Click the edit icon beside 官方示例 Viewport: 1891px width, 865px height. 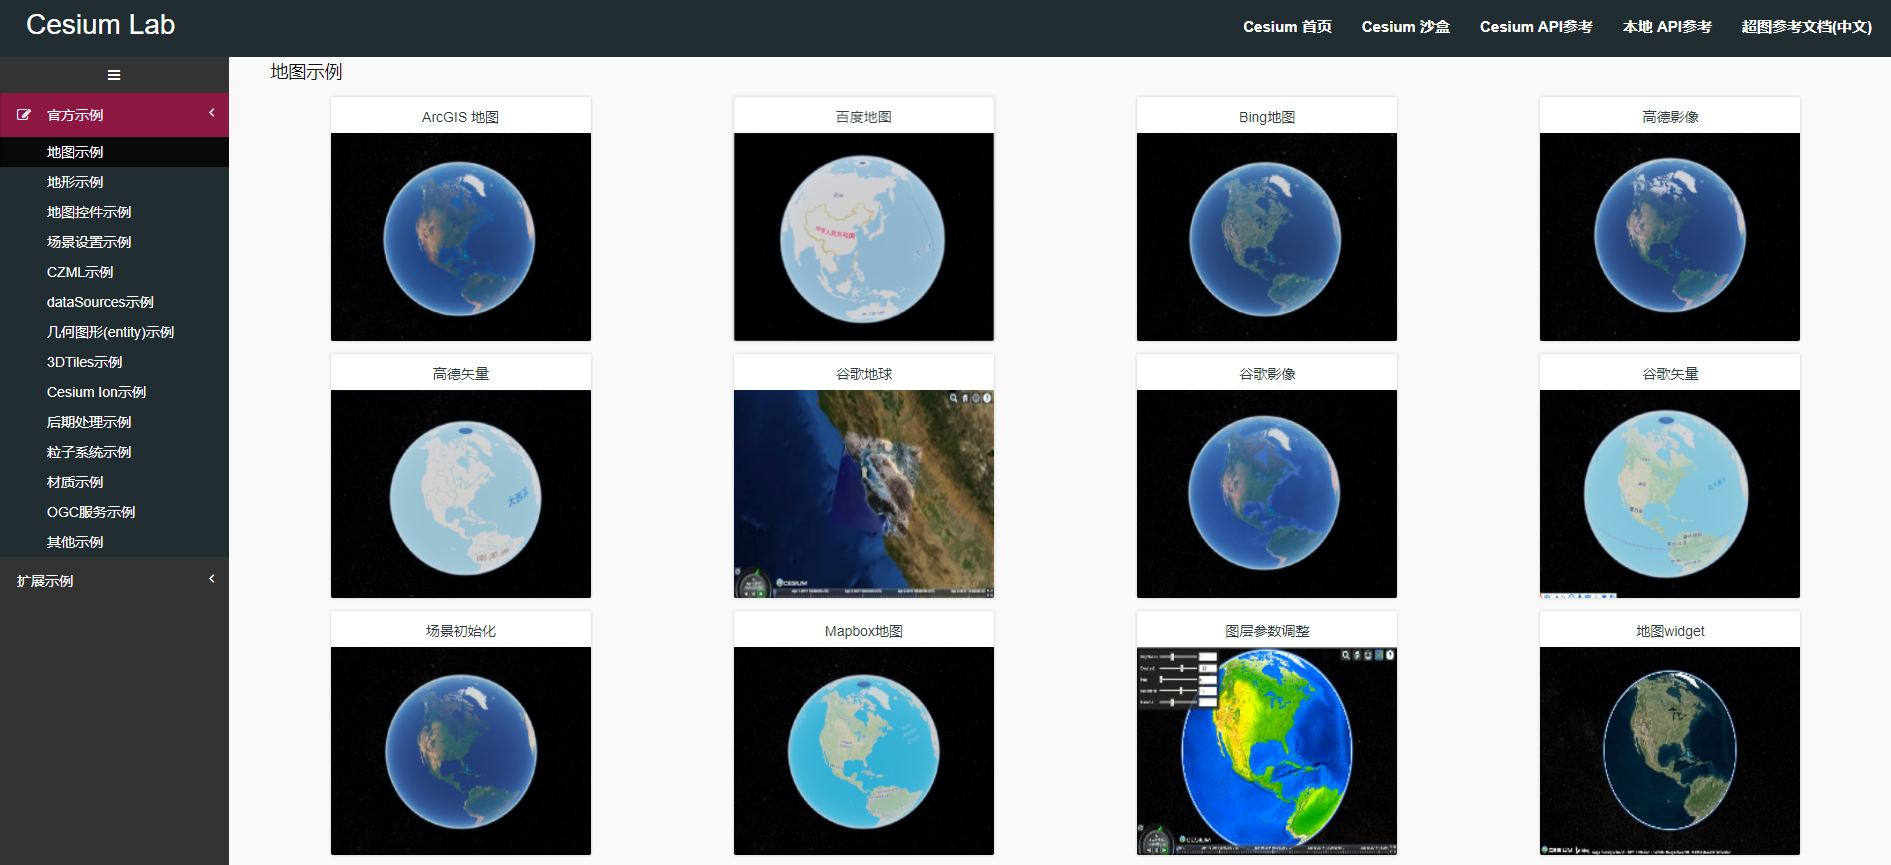tap(24, 115)
